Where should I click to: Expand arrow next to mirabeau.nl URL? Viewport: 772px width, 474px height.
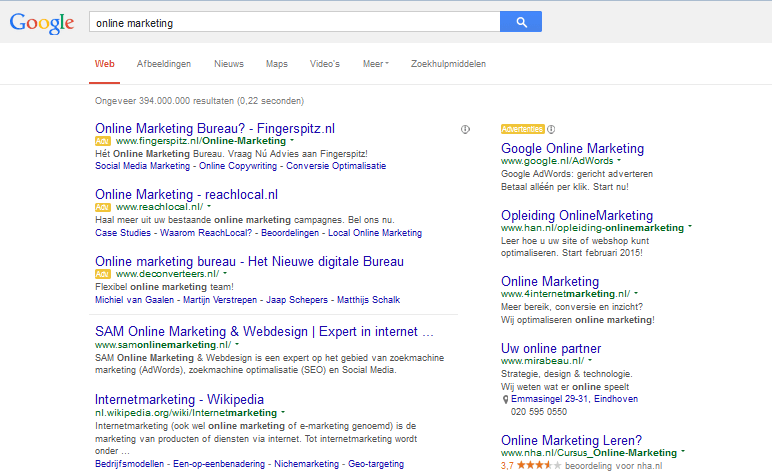[x=590, y=360]
